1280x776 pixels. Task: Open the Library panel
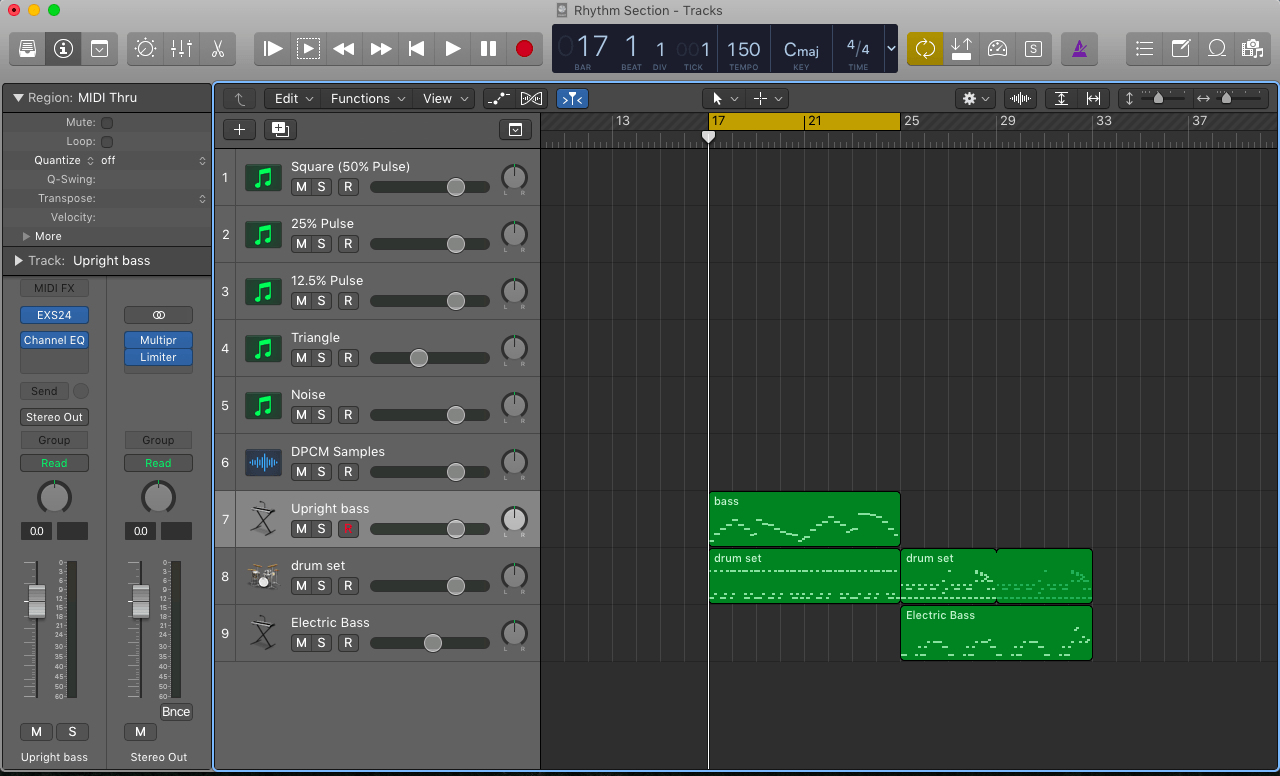28,48
